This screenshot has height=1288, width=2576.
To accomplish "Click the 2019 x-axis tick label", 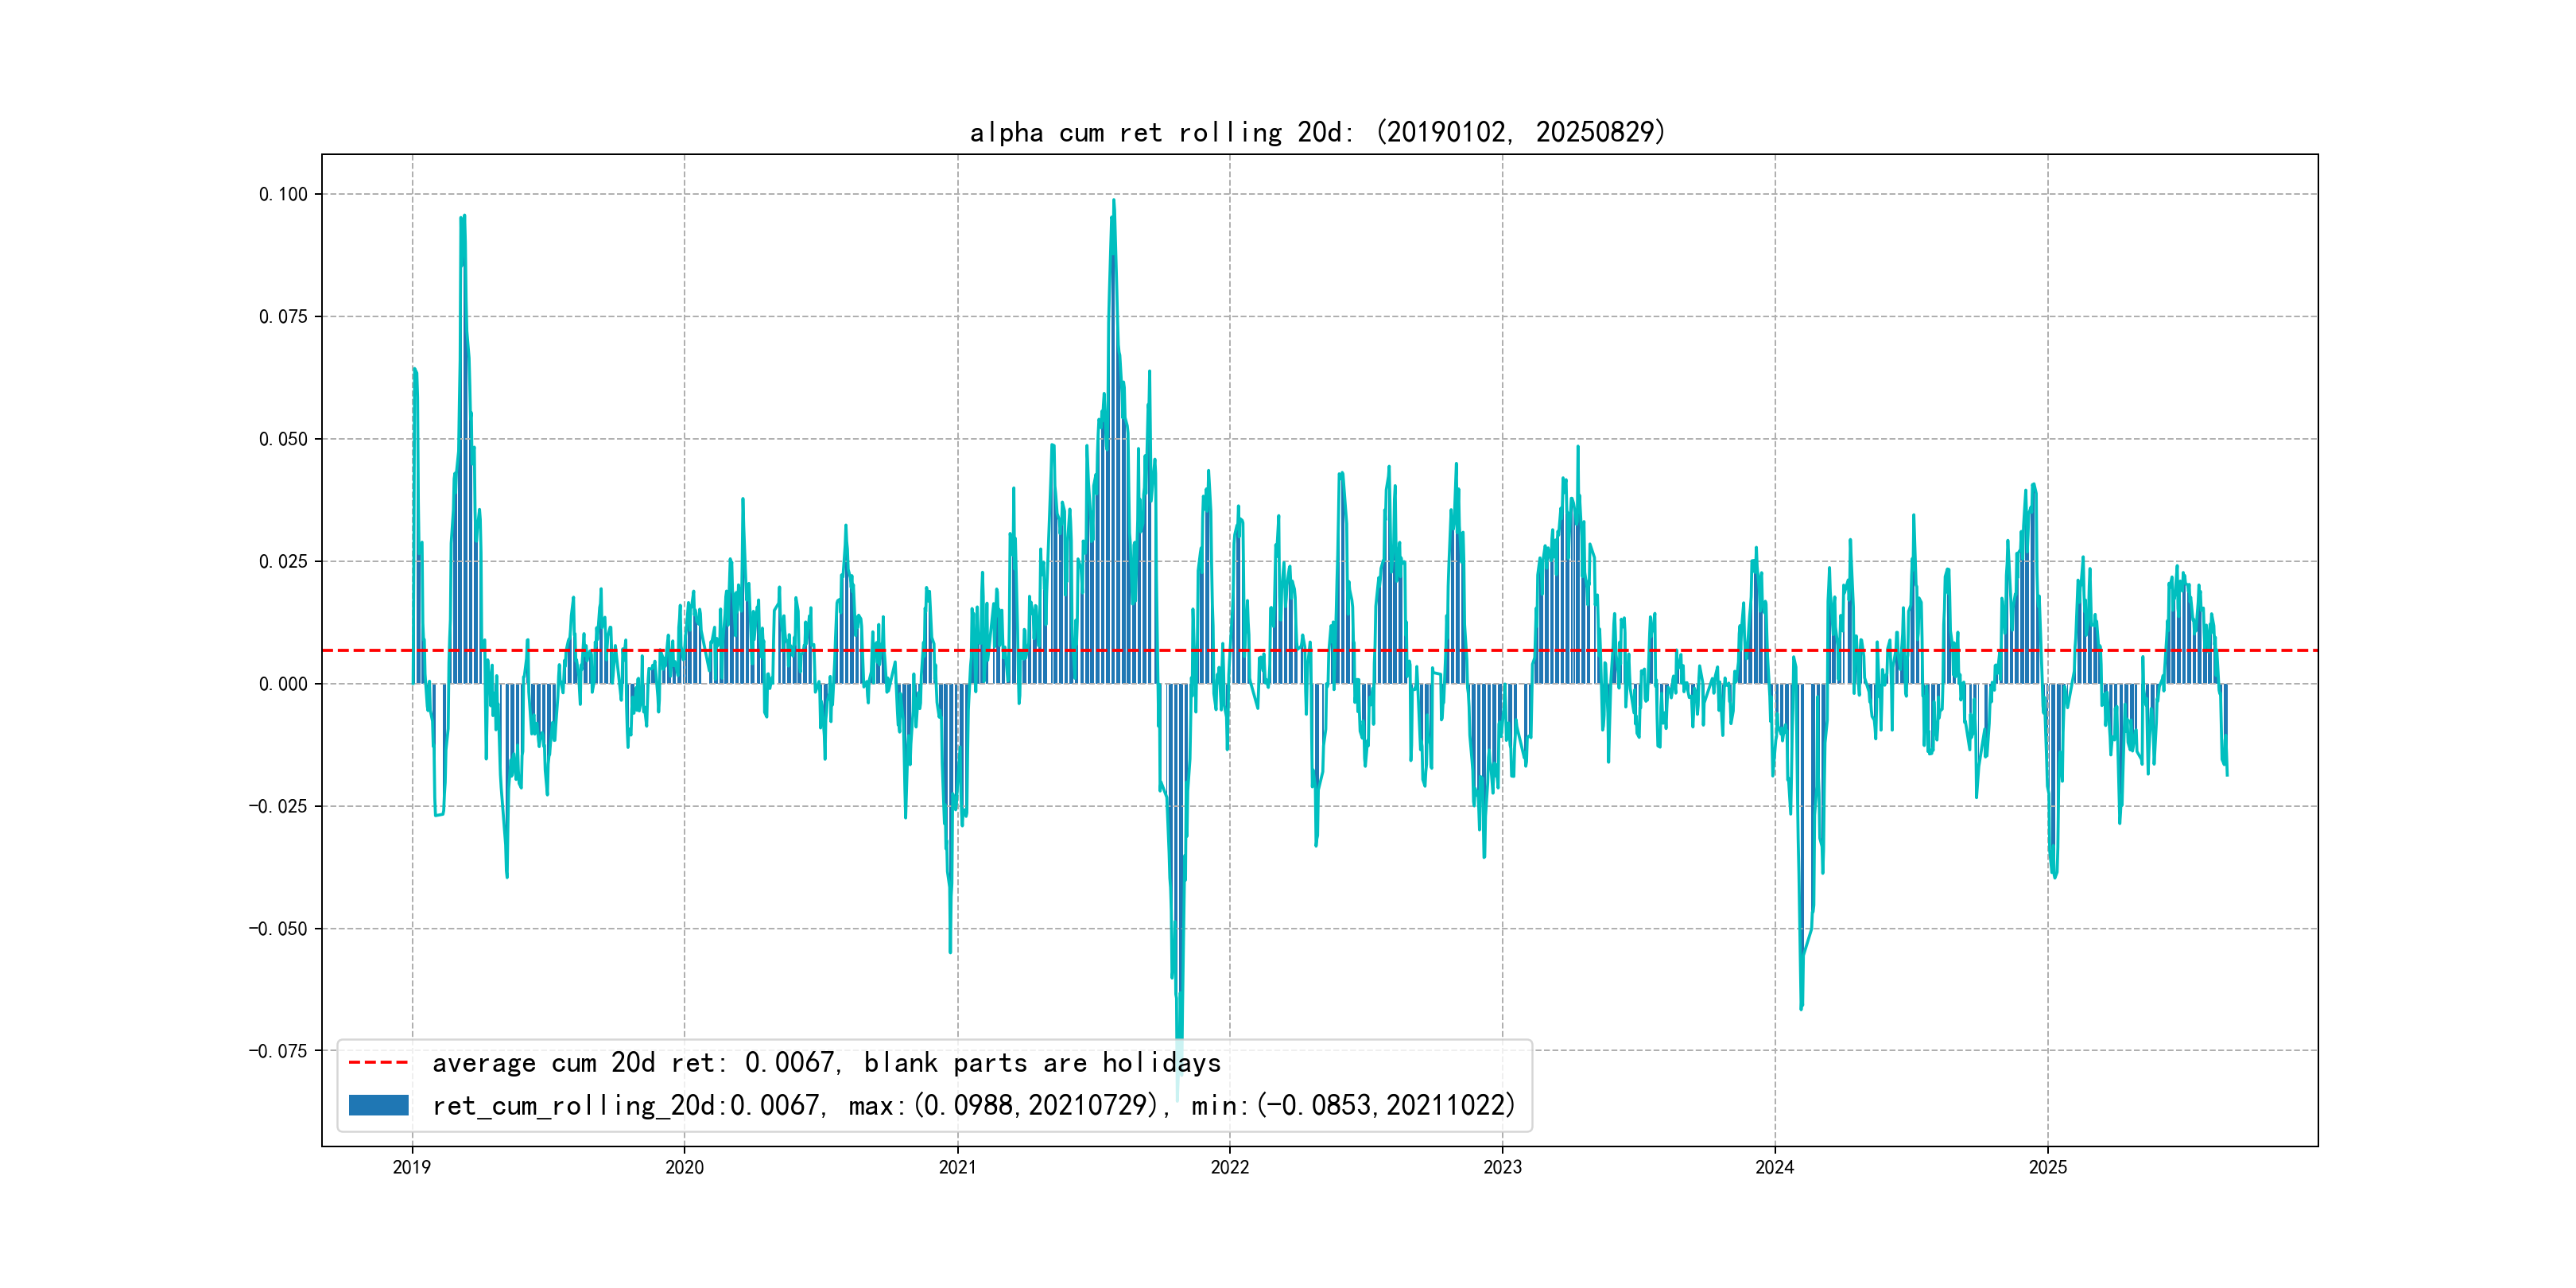I will 412,1167.
